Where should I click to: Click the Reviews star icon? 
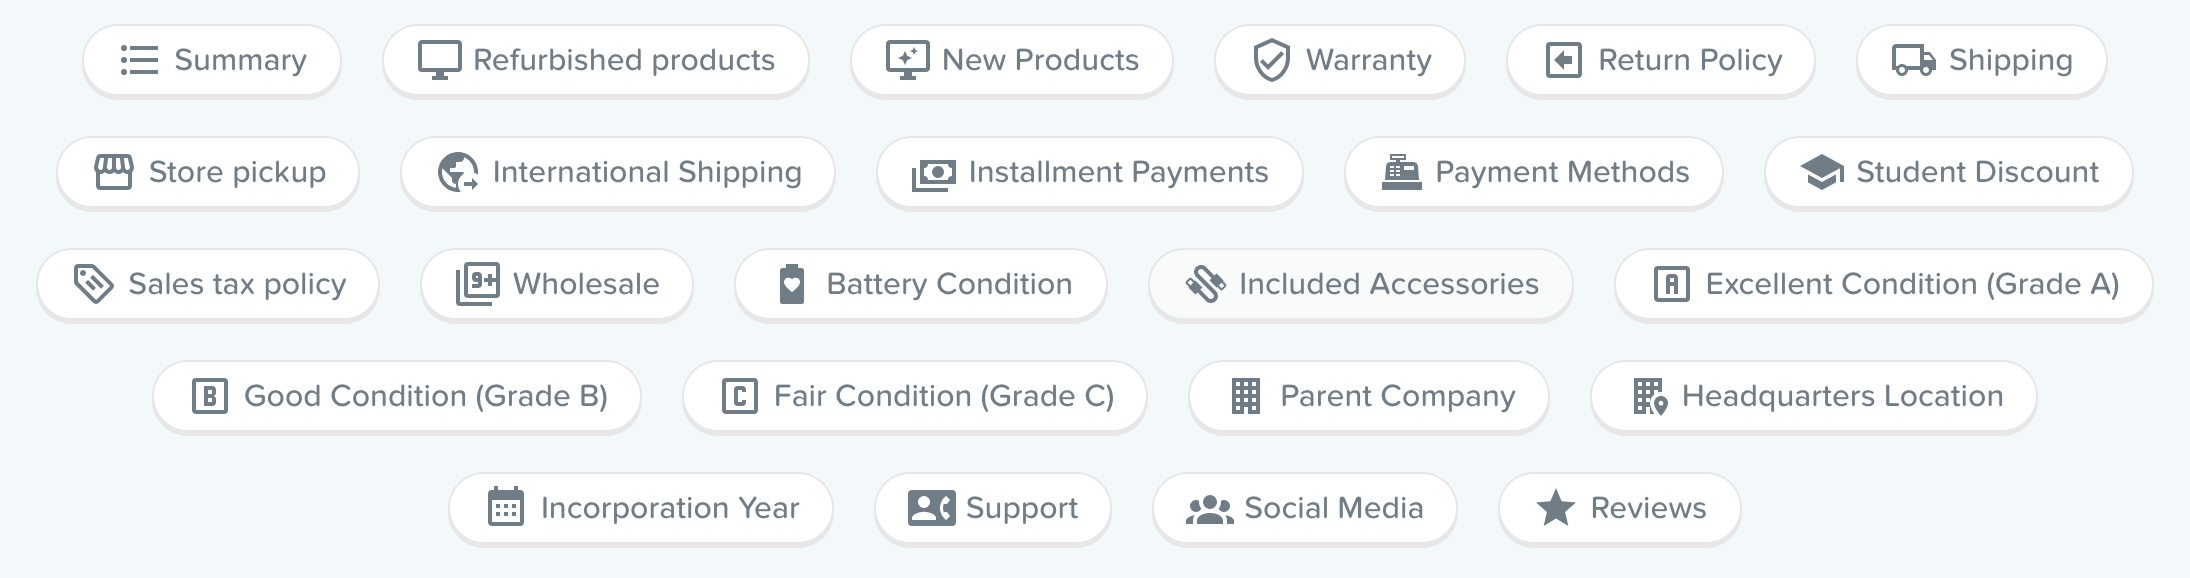[1555, 507]
